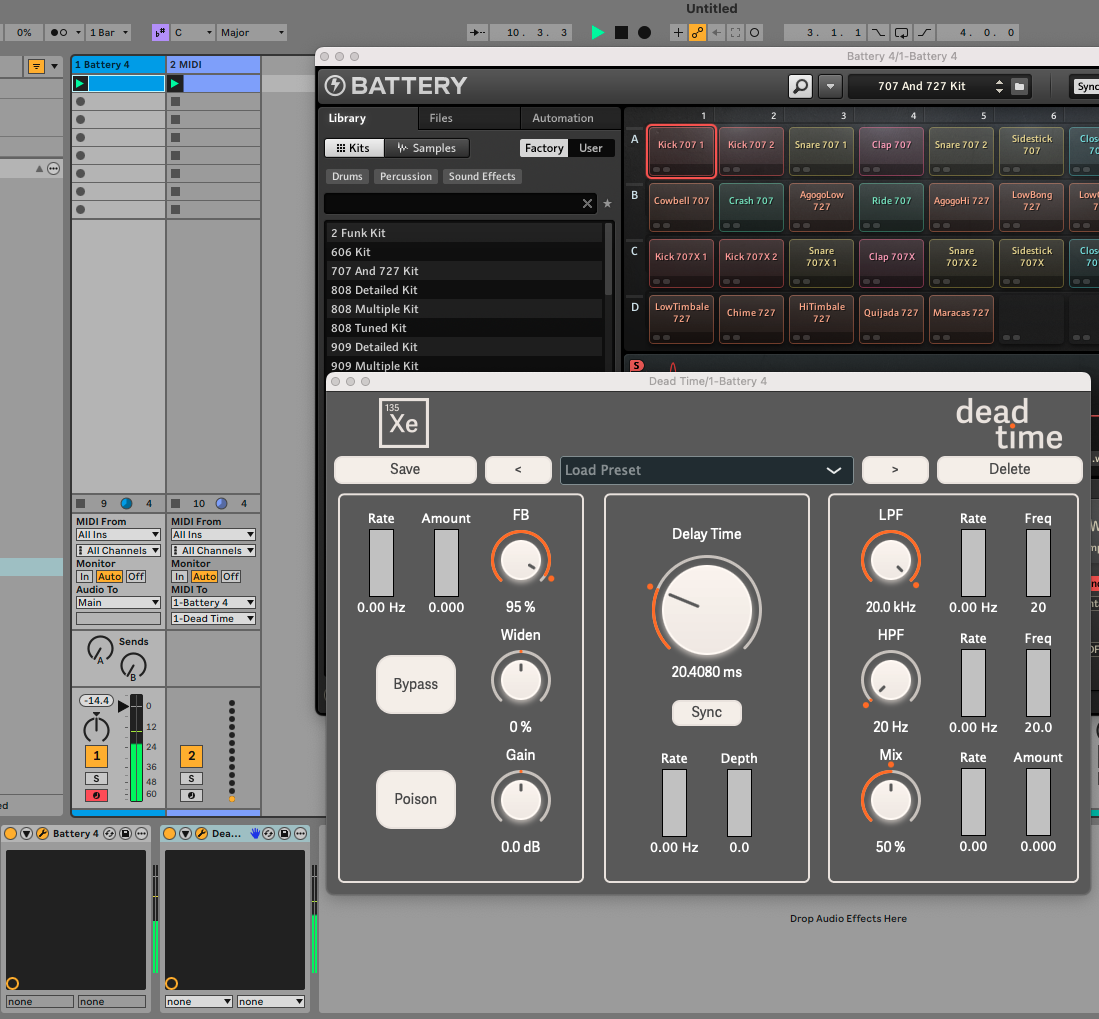Open the 1-Dead Time routing dropdown
Image resolution: width=1099 pixels, height=1019 pixels.
pos(213,619)
